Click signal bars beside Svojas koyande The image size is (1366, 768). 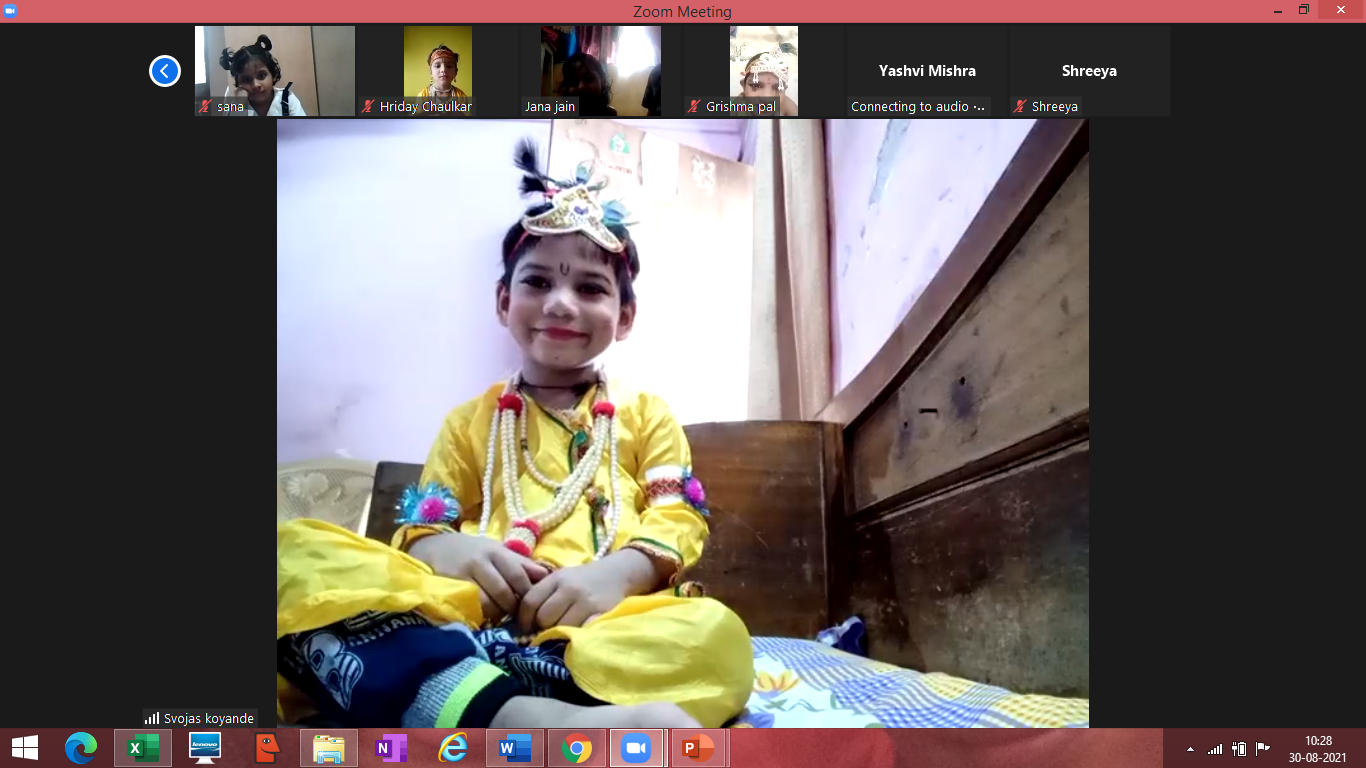(x=152, y=718)
